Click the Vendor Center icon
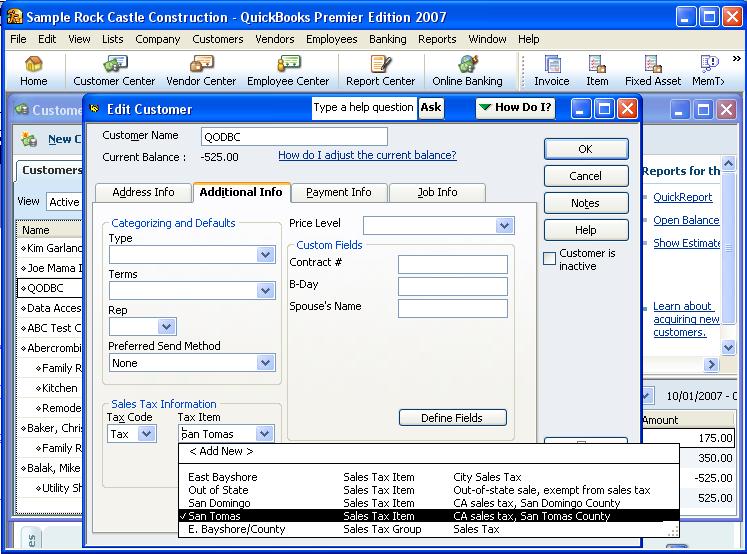The height and width of the screenshot is (554, 747). [x=201, y=71]
